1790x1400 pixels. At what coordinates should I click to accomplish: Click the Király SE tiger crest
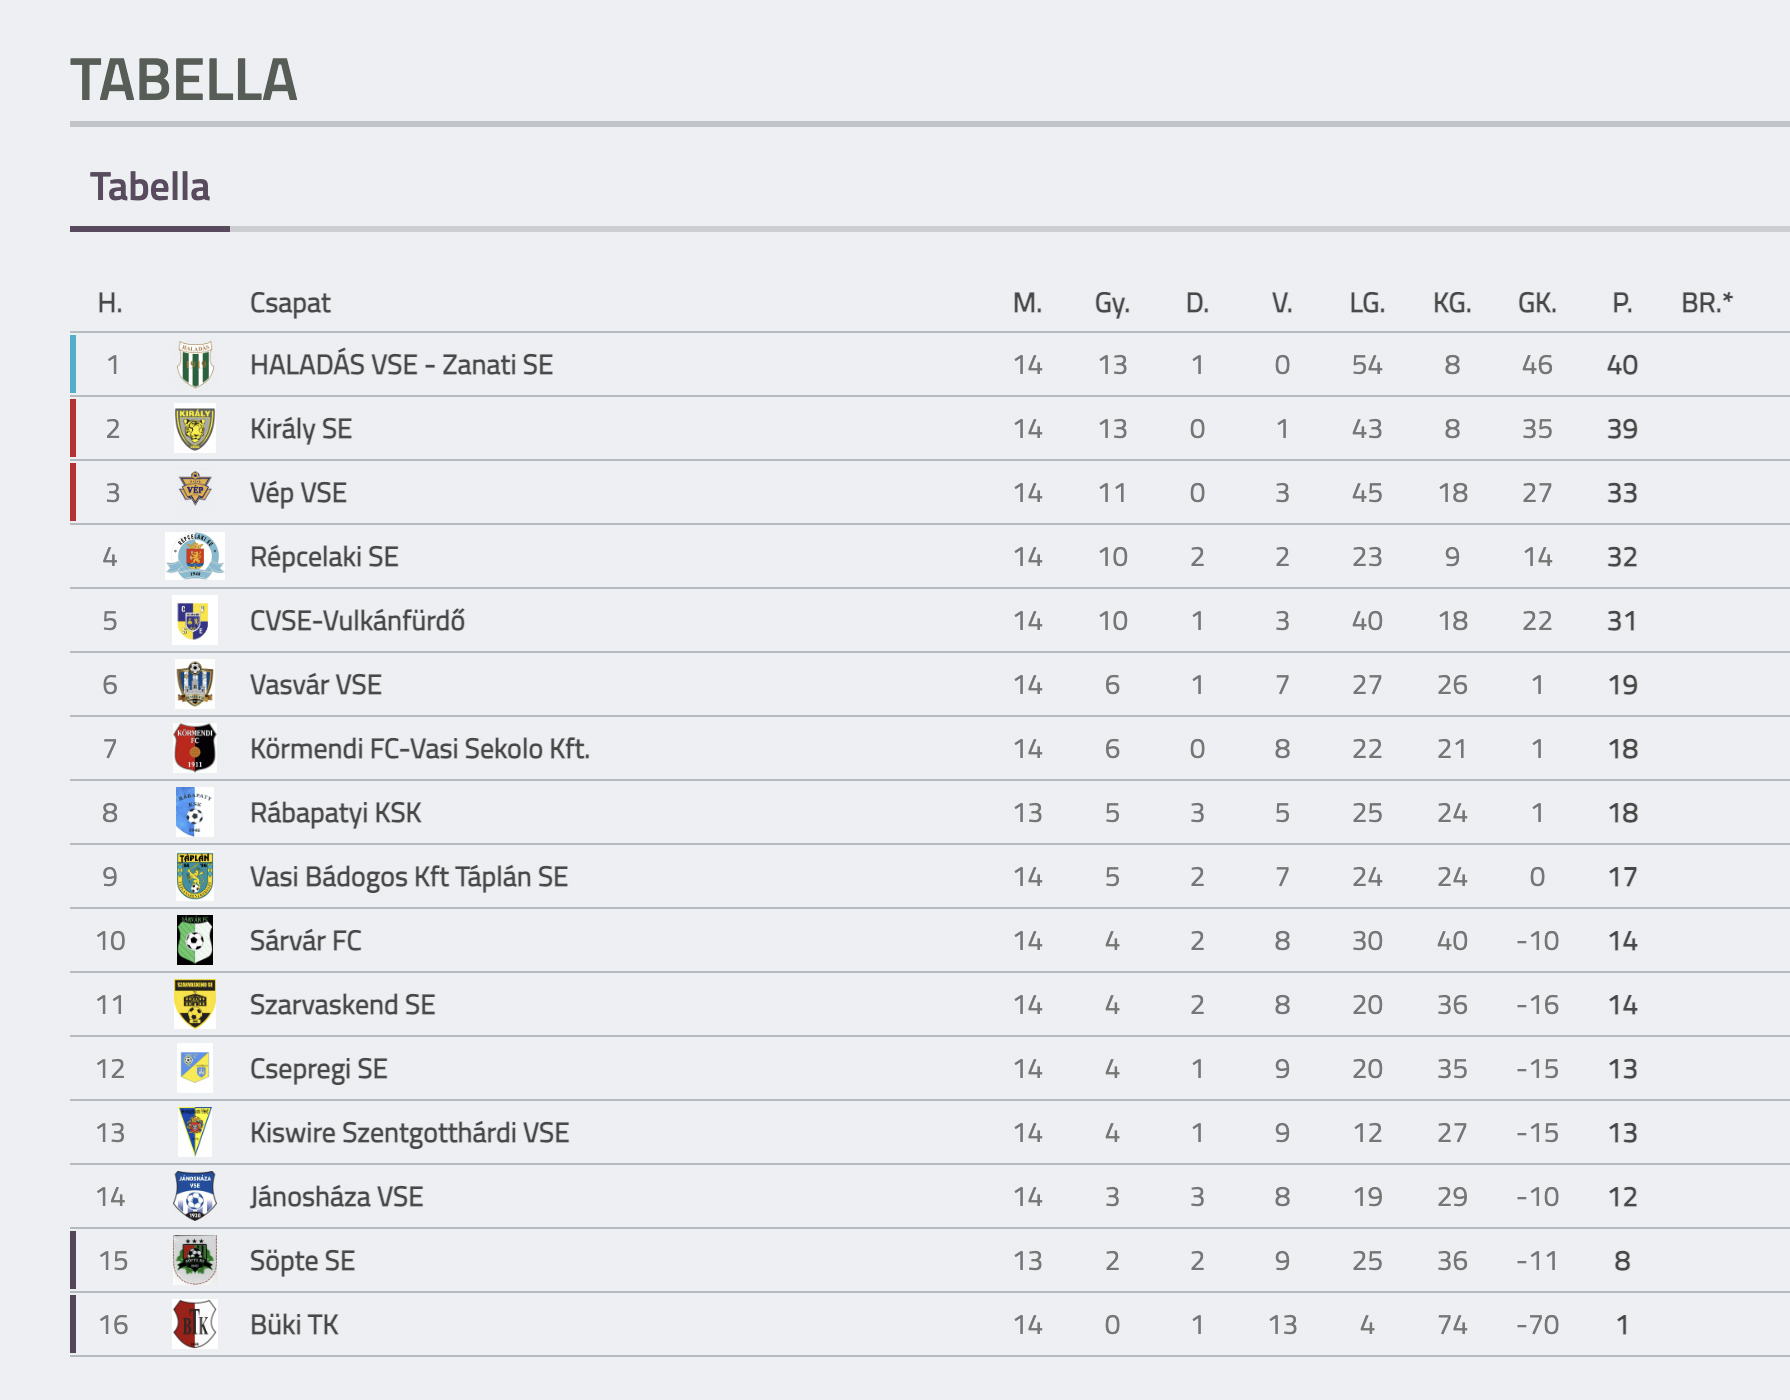pos(195,429)
